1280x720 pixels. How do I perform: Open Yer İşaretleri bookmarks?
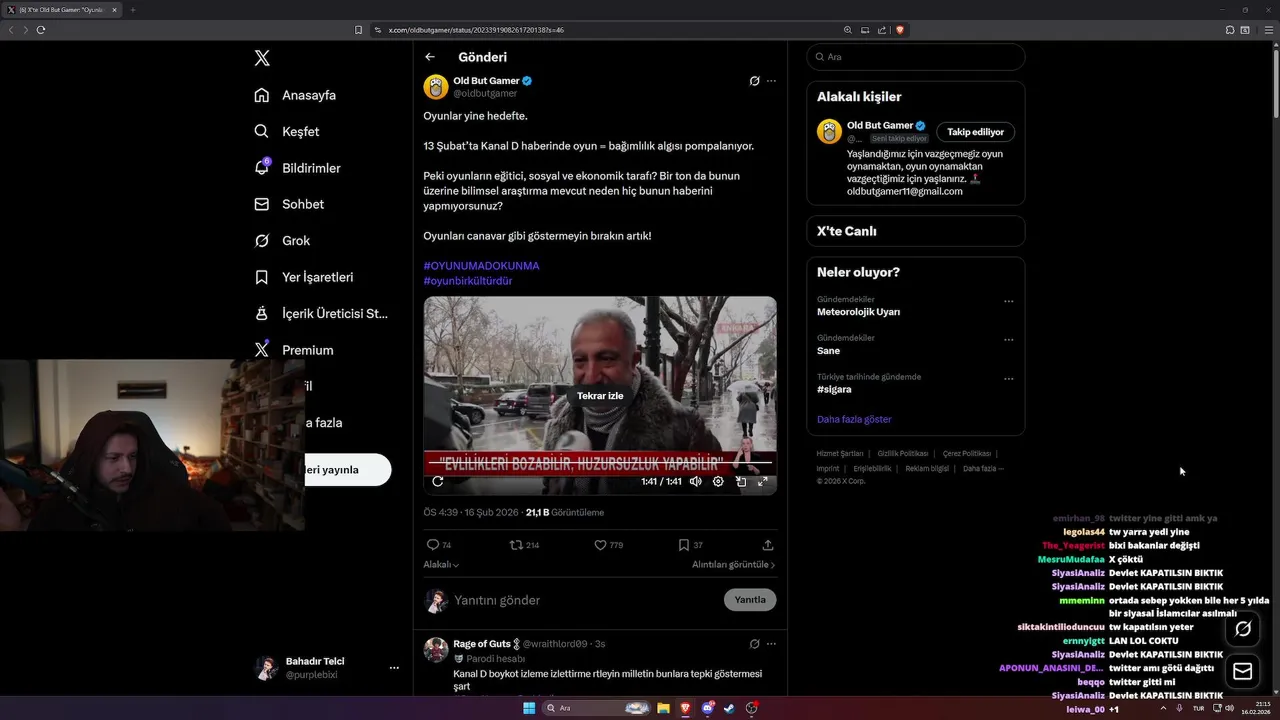(303, 277)
